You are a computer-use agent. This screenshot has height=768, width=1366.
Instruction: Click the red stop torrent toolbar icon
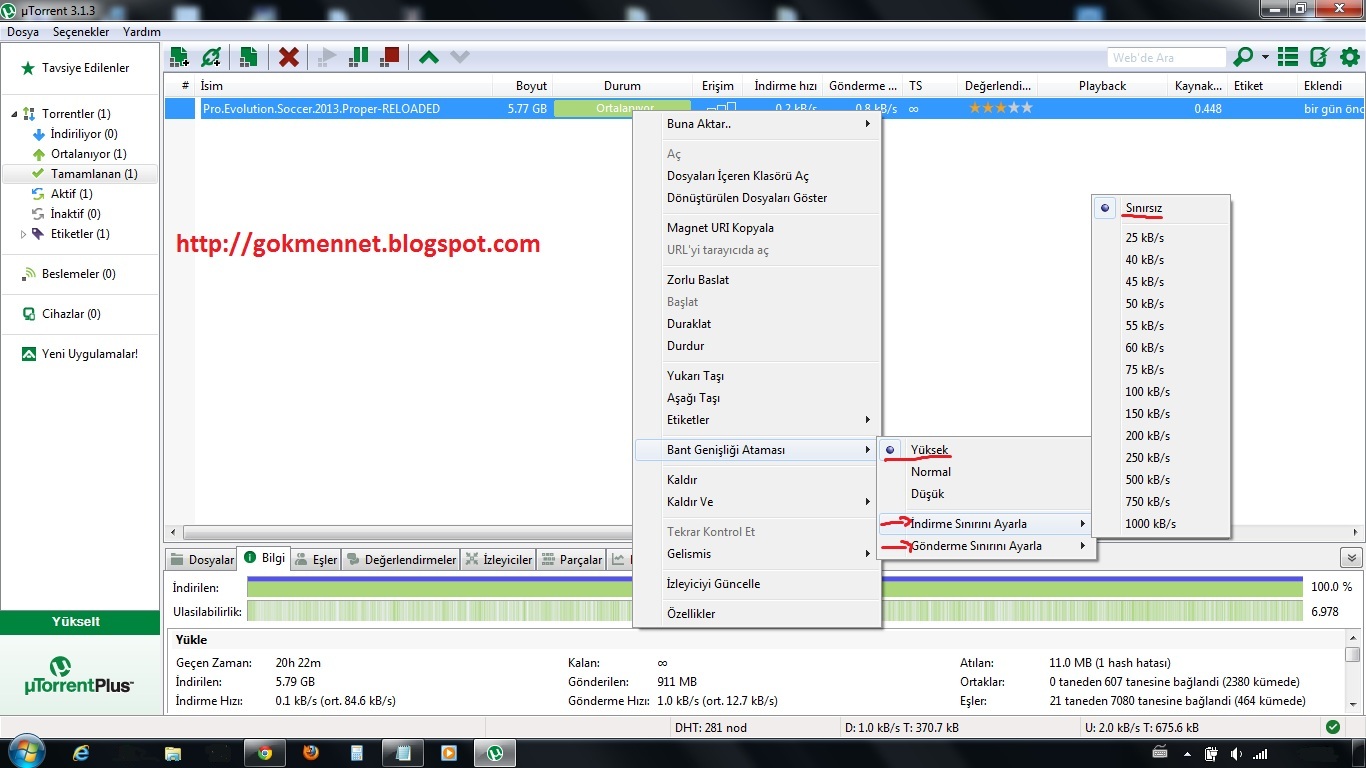(390, 57)
